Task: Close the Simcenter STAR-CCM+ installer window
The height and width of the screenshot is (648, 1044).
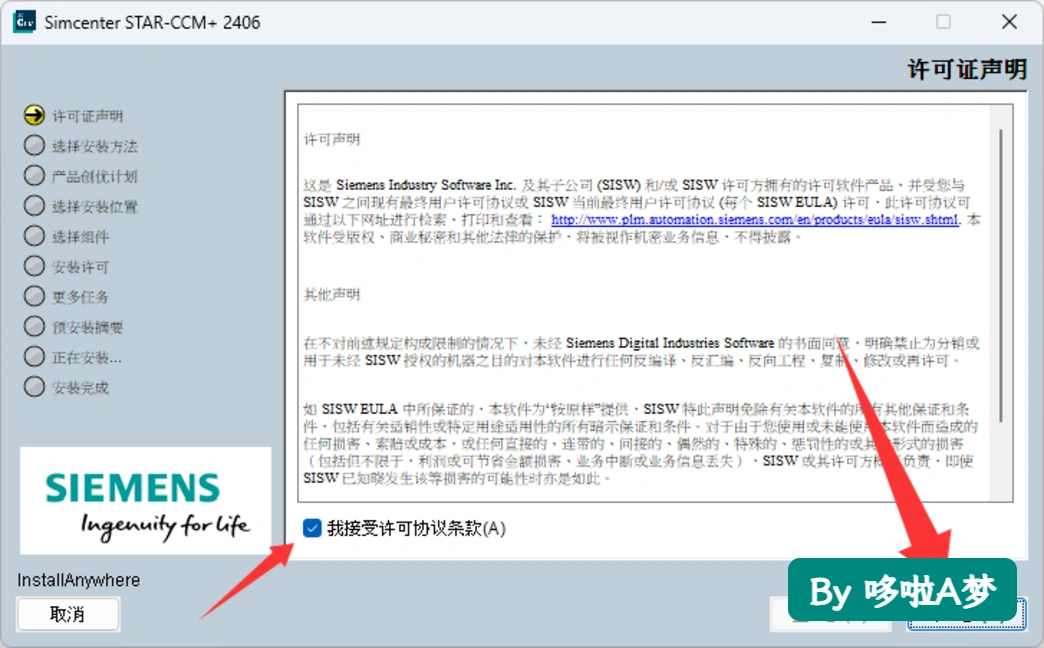Action: [x=1009, y=22]
